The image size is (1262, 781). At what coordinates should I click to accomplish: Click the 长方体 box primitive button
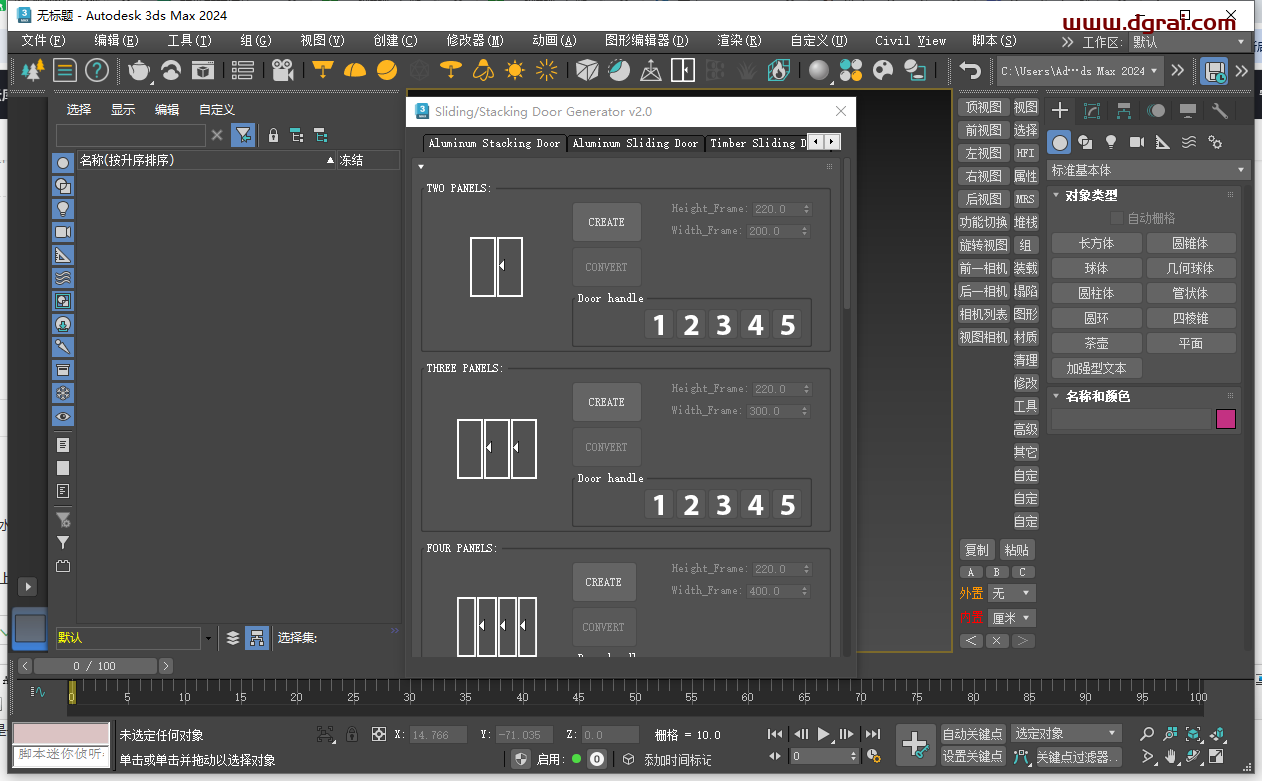click(x=1096, y=243)
